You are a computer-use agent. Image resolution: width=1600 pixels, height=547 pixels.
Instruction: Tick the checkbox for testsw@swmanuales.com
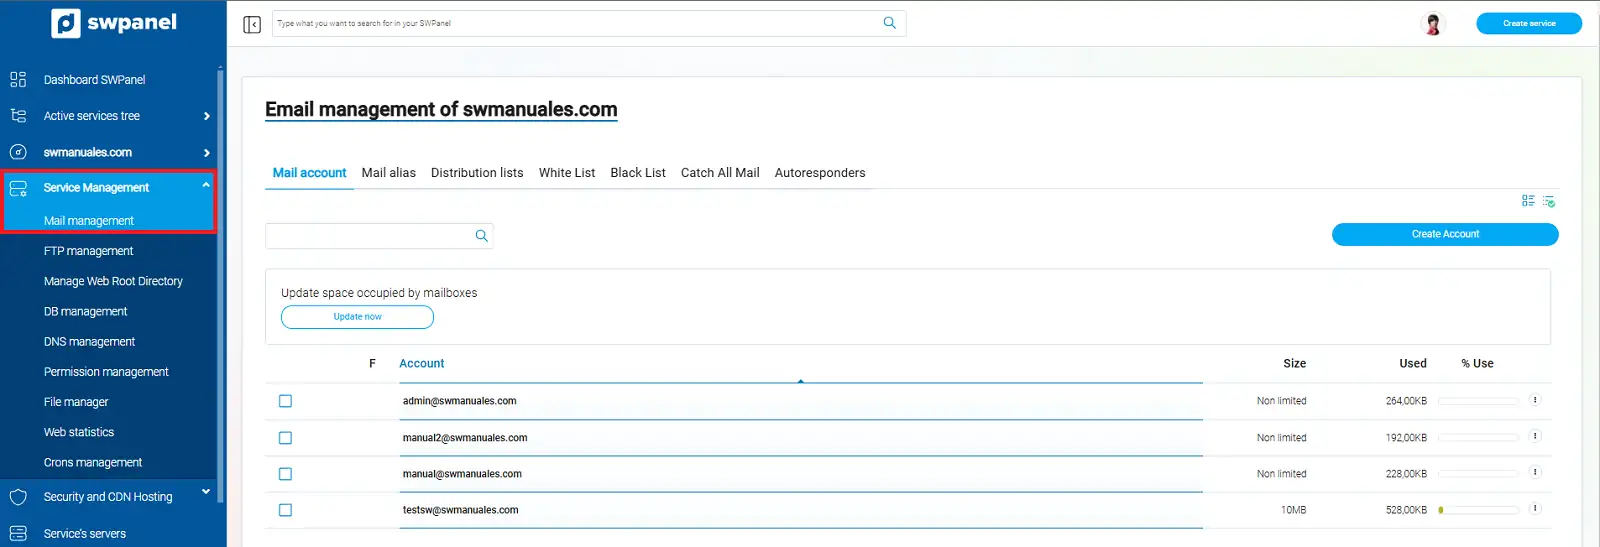point(285,510)
